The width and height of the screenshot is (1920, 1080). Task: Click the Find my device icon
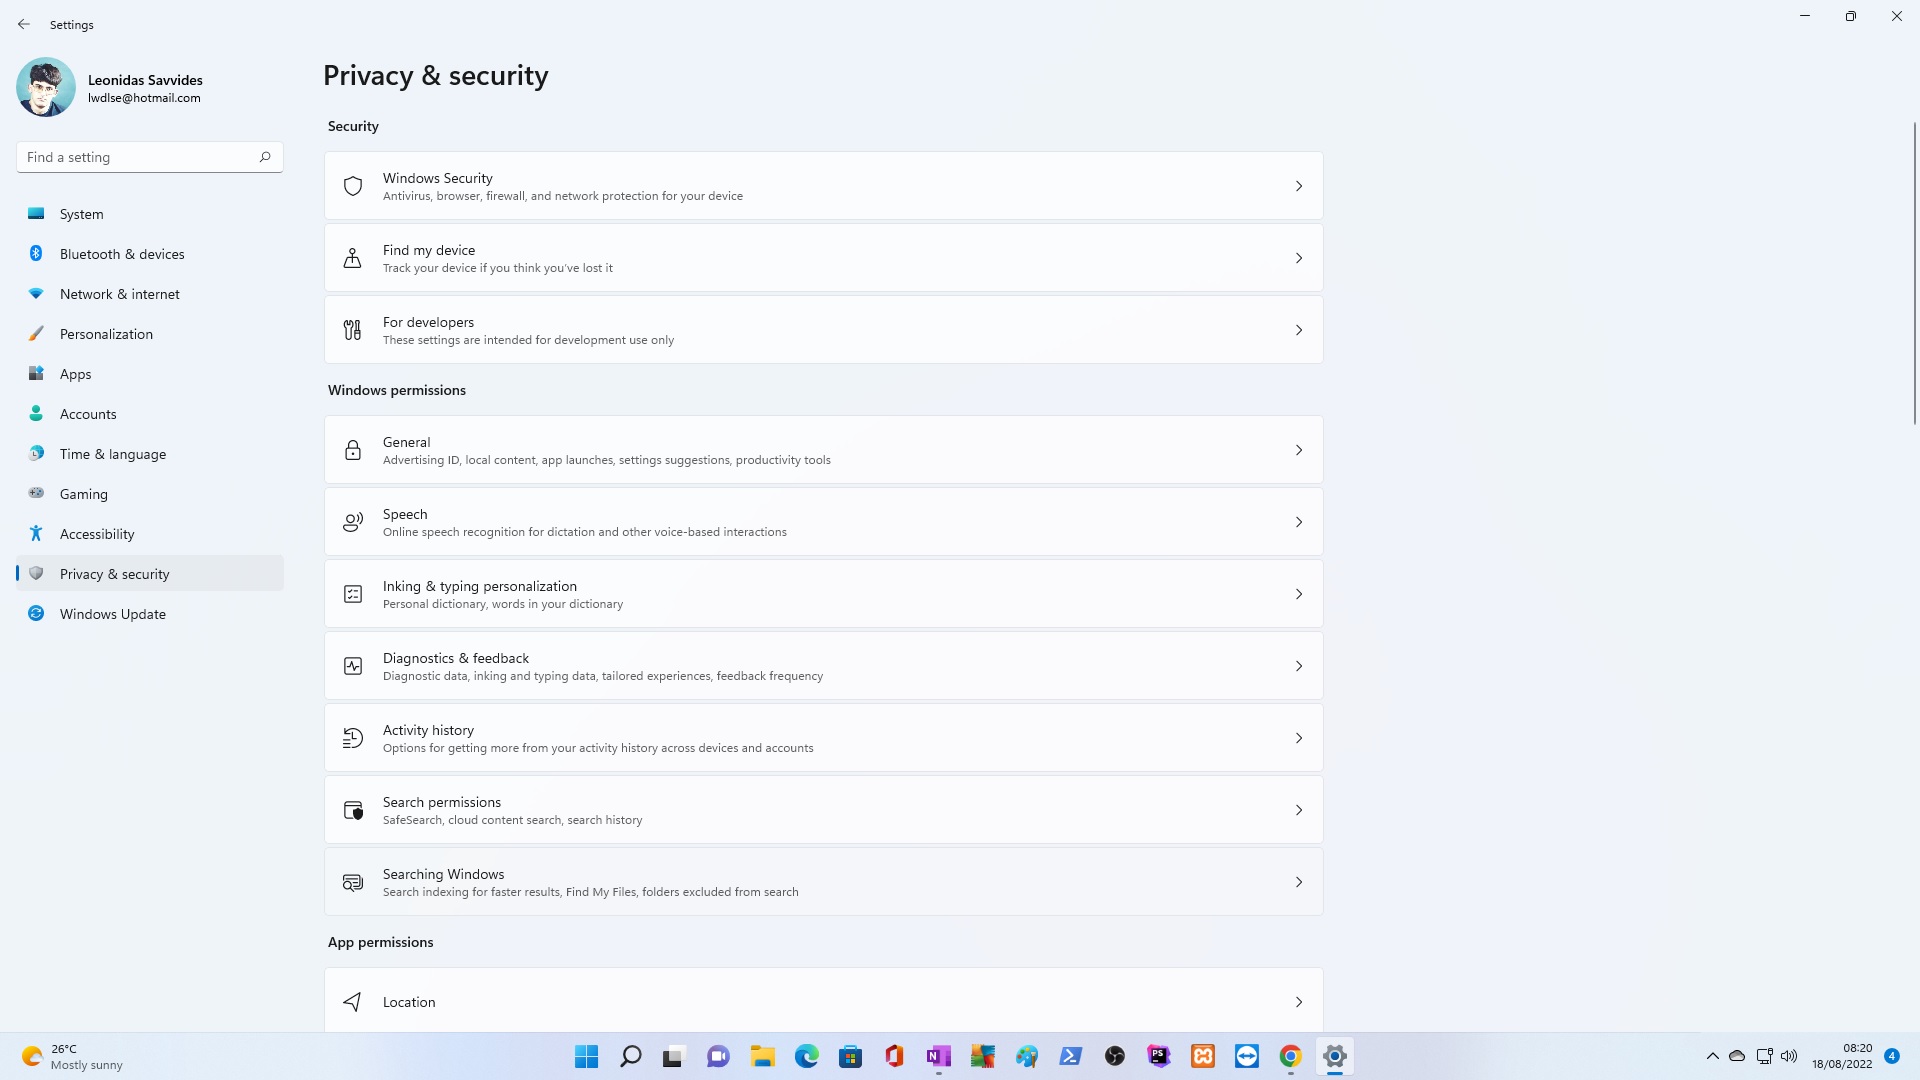tap(352, 258)
